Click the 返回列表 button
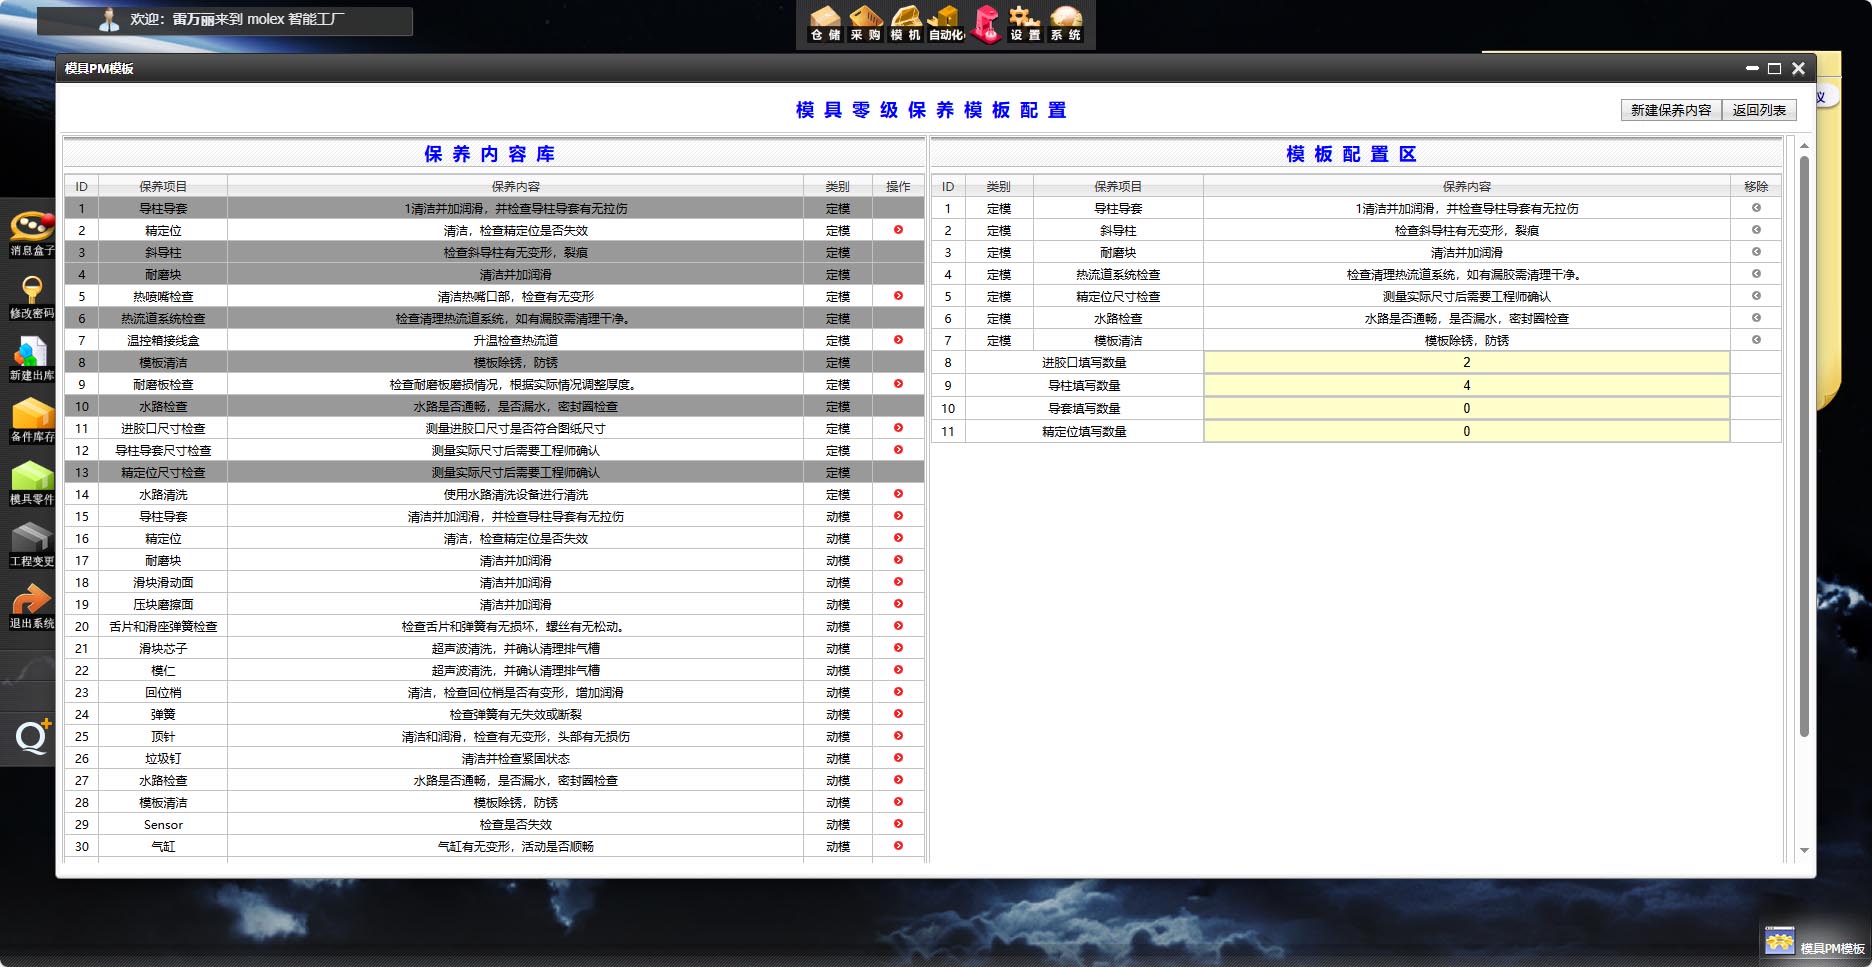Screen dimensions: 1872x967 point(1759,110)
